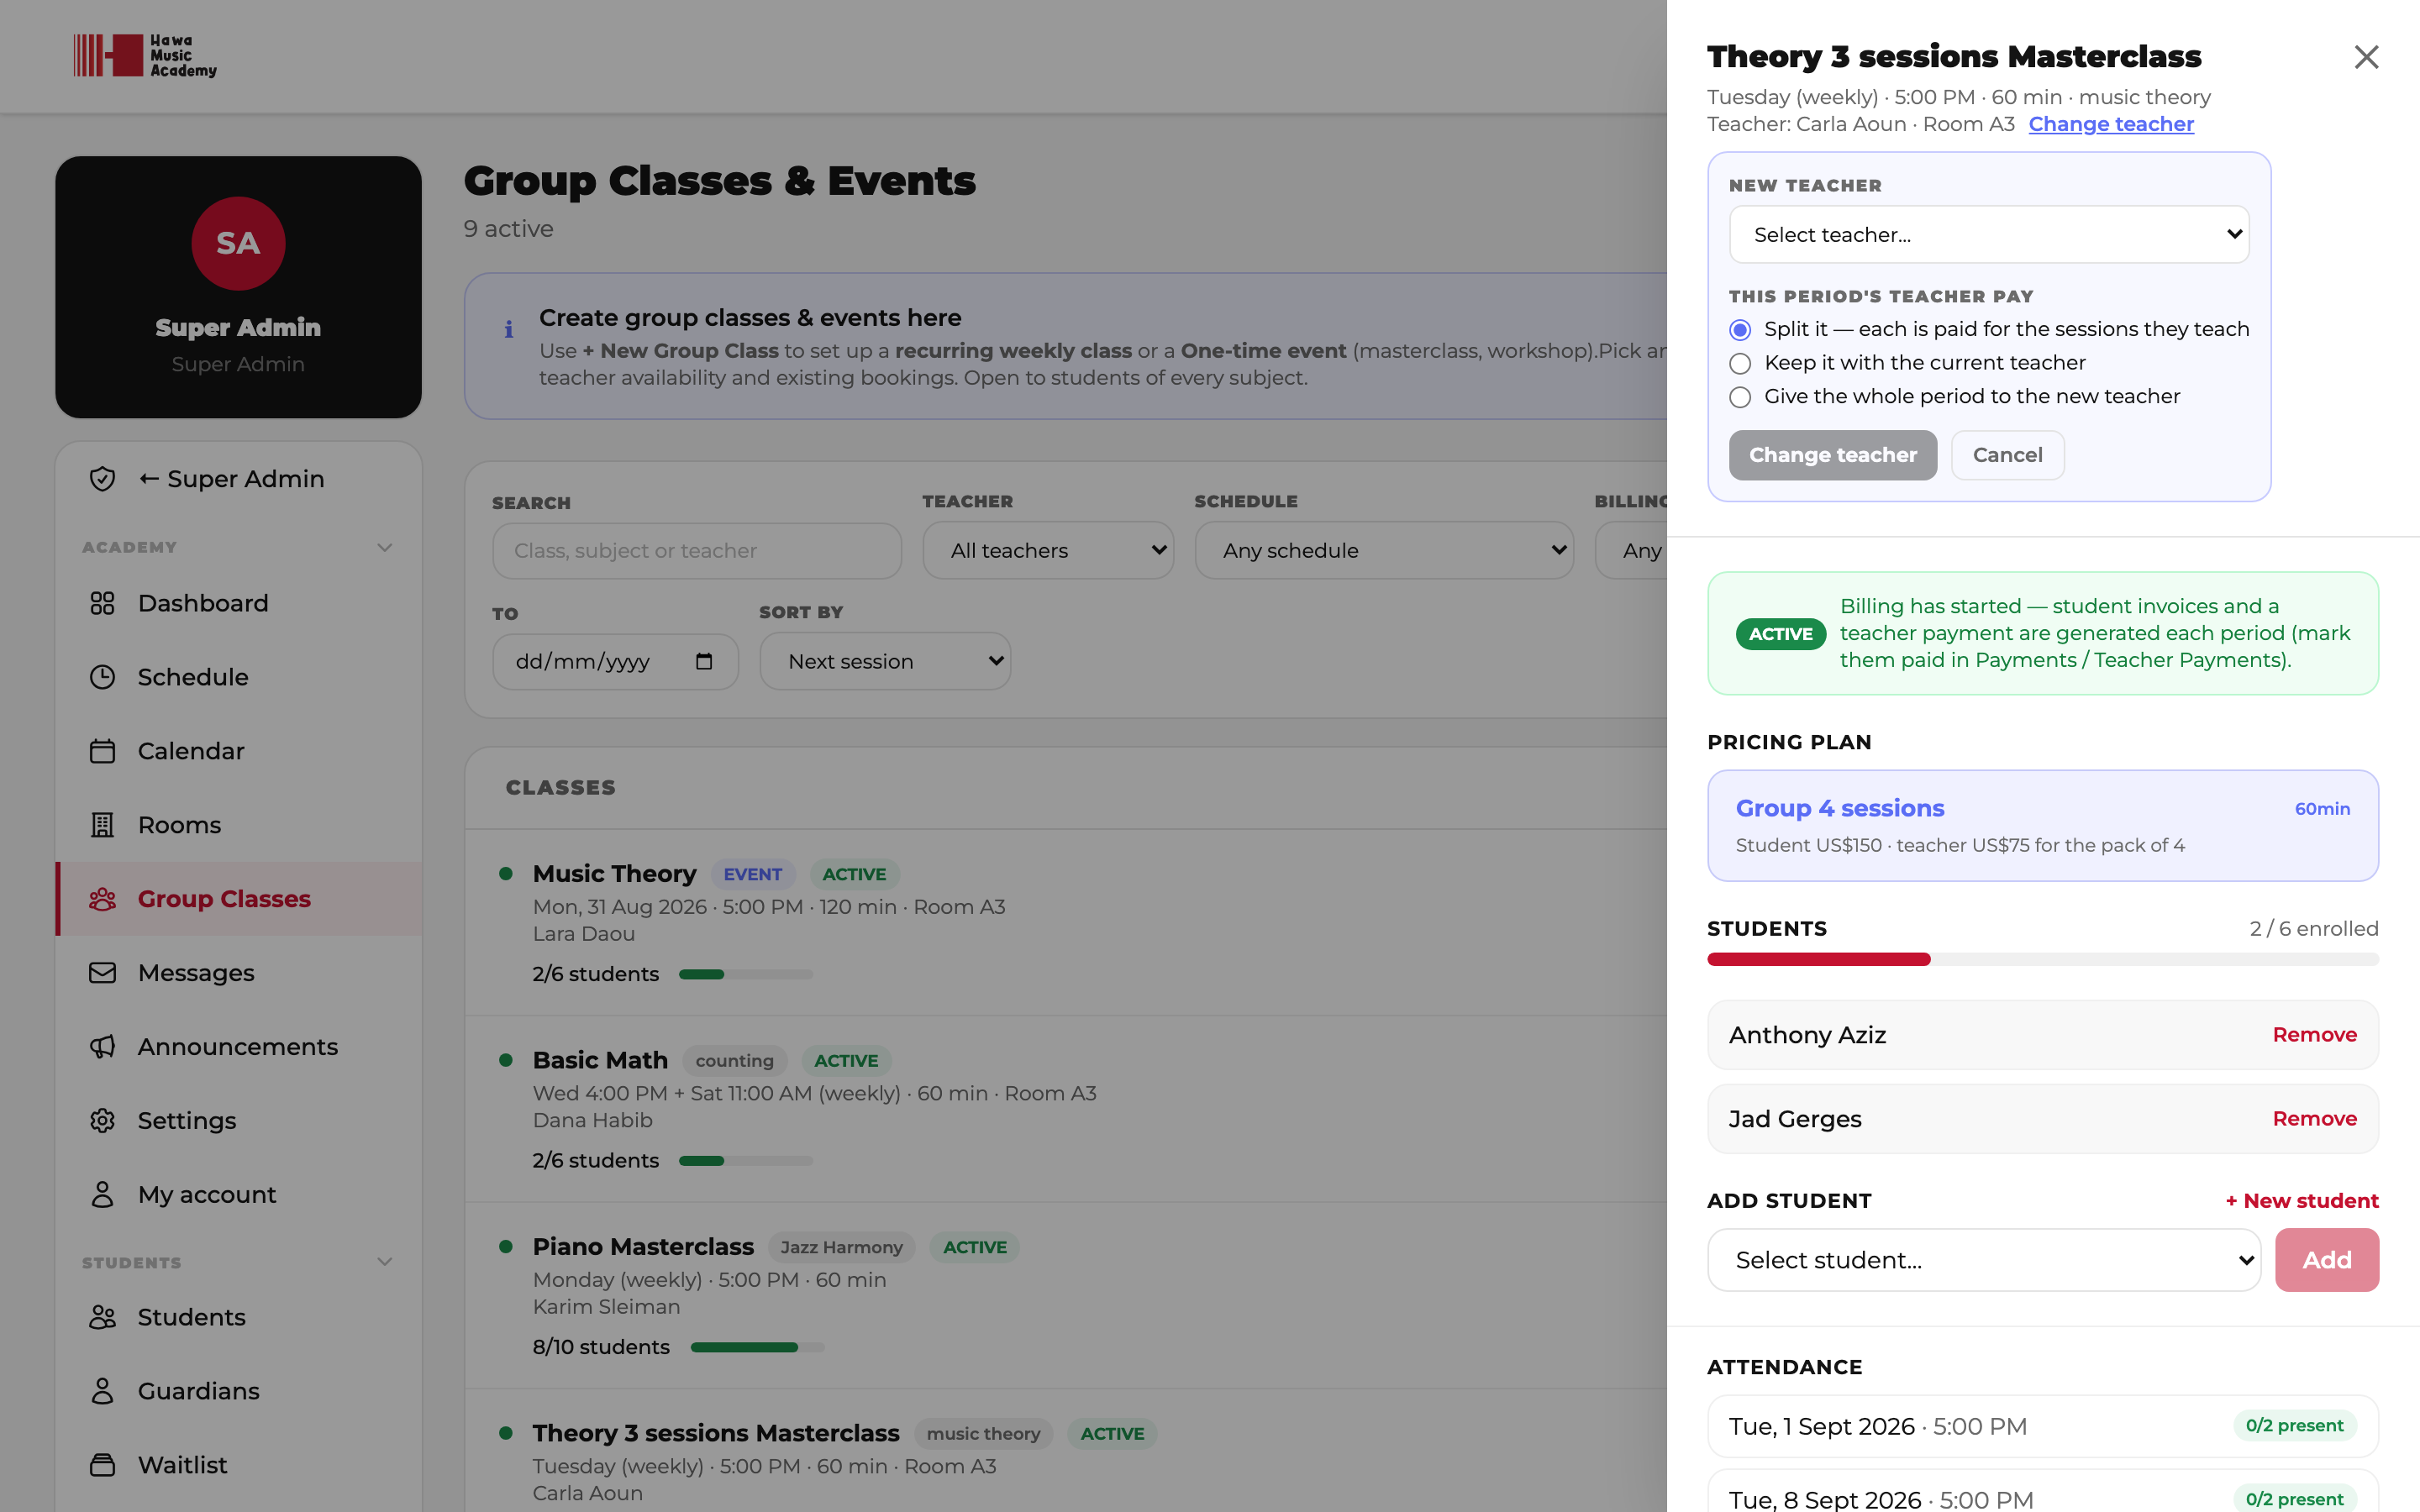Viewport: 2420px width, 1512px height.
Task: Open the Select student dropdown
Action: click(x=1984, y=1260)
